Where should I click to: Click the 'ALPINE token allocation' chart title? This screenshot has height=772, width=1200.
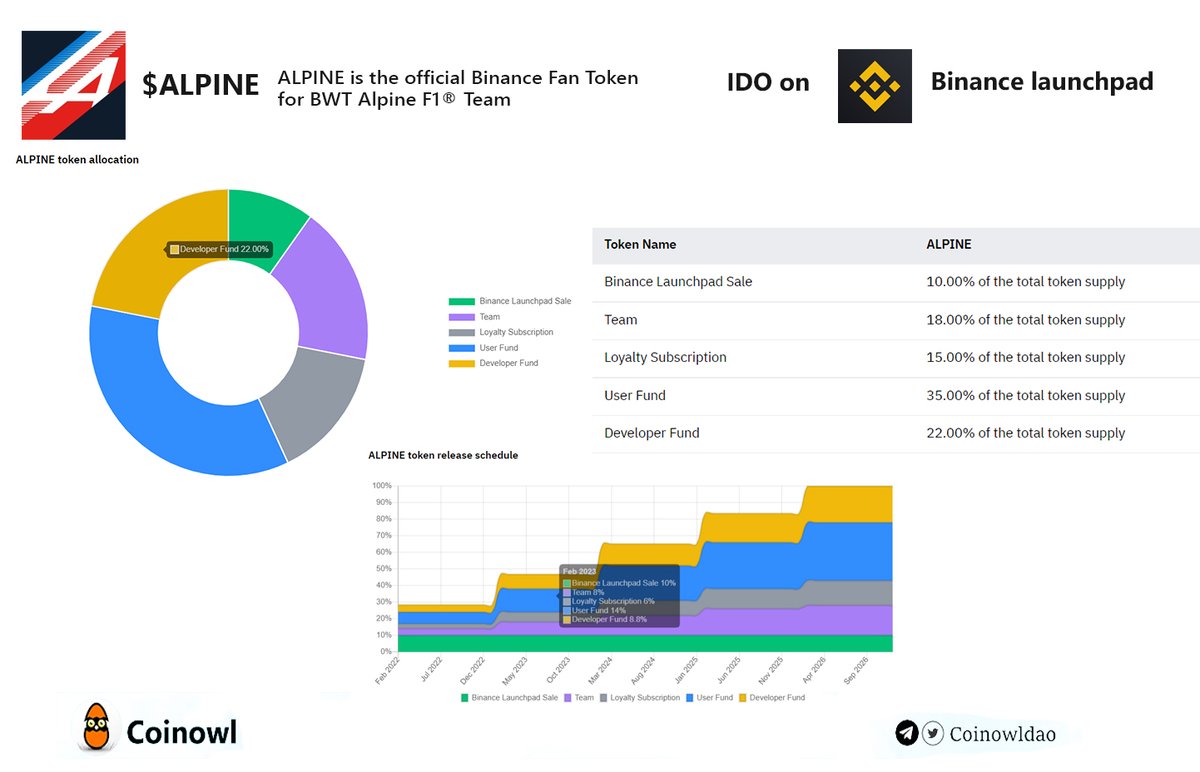point(77,159)
